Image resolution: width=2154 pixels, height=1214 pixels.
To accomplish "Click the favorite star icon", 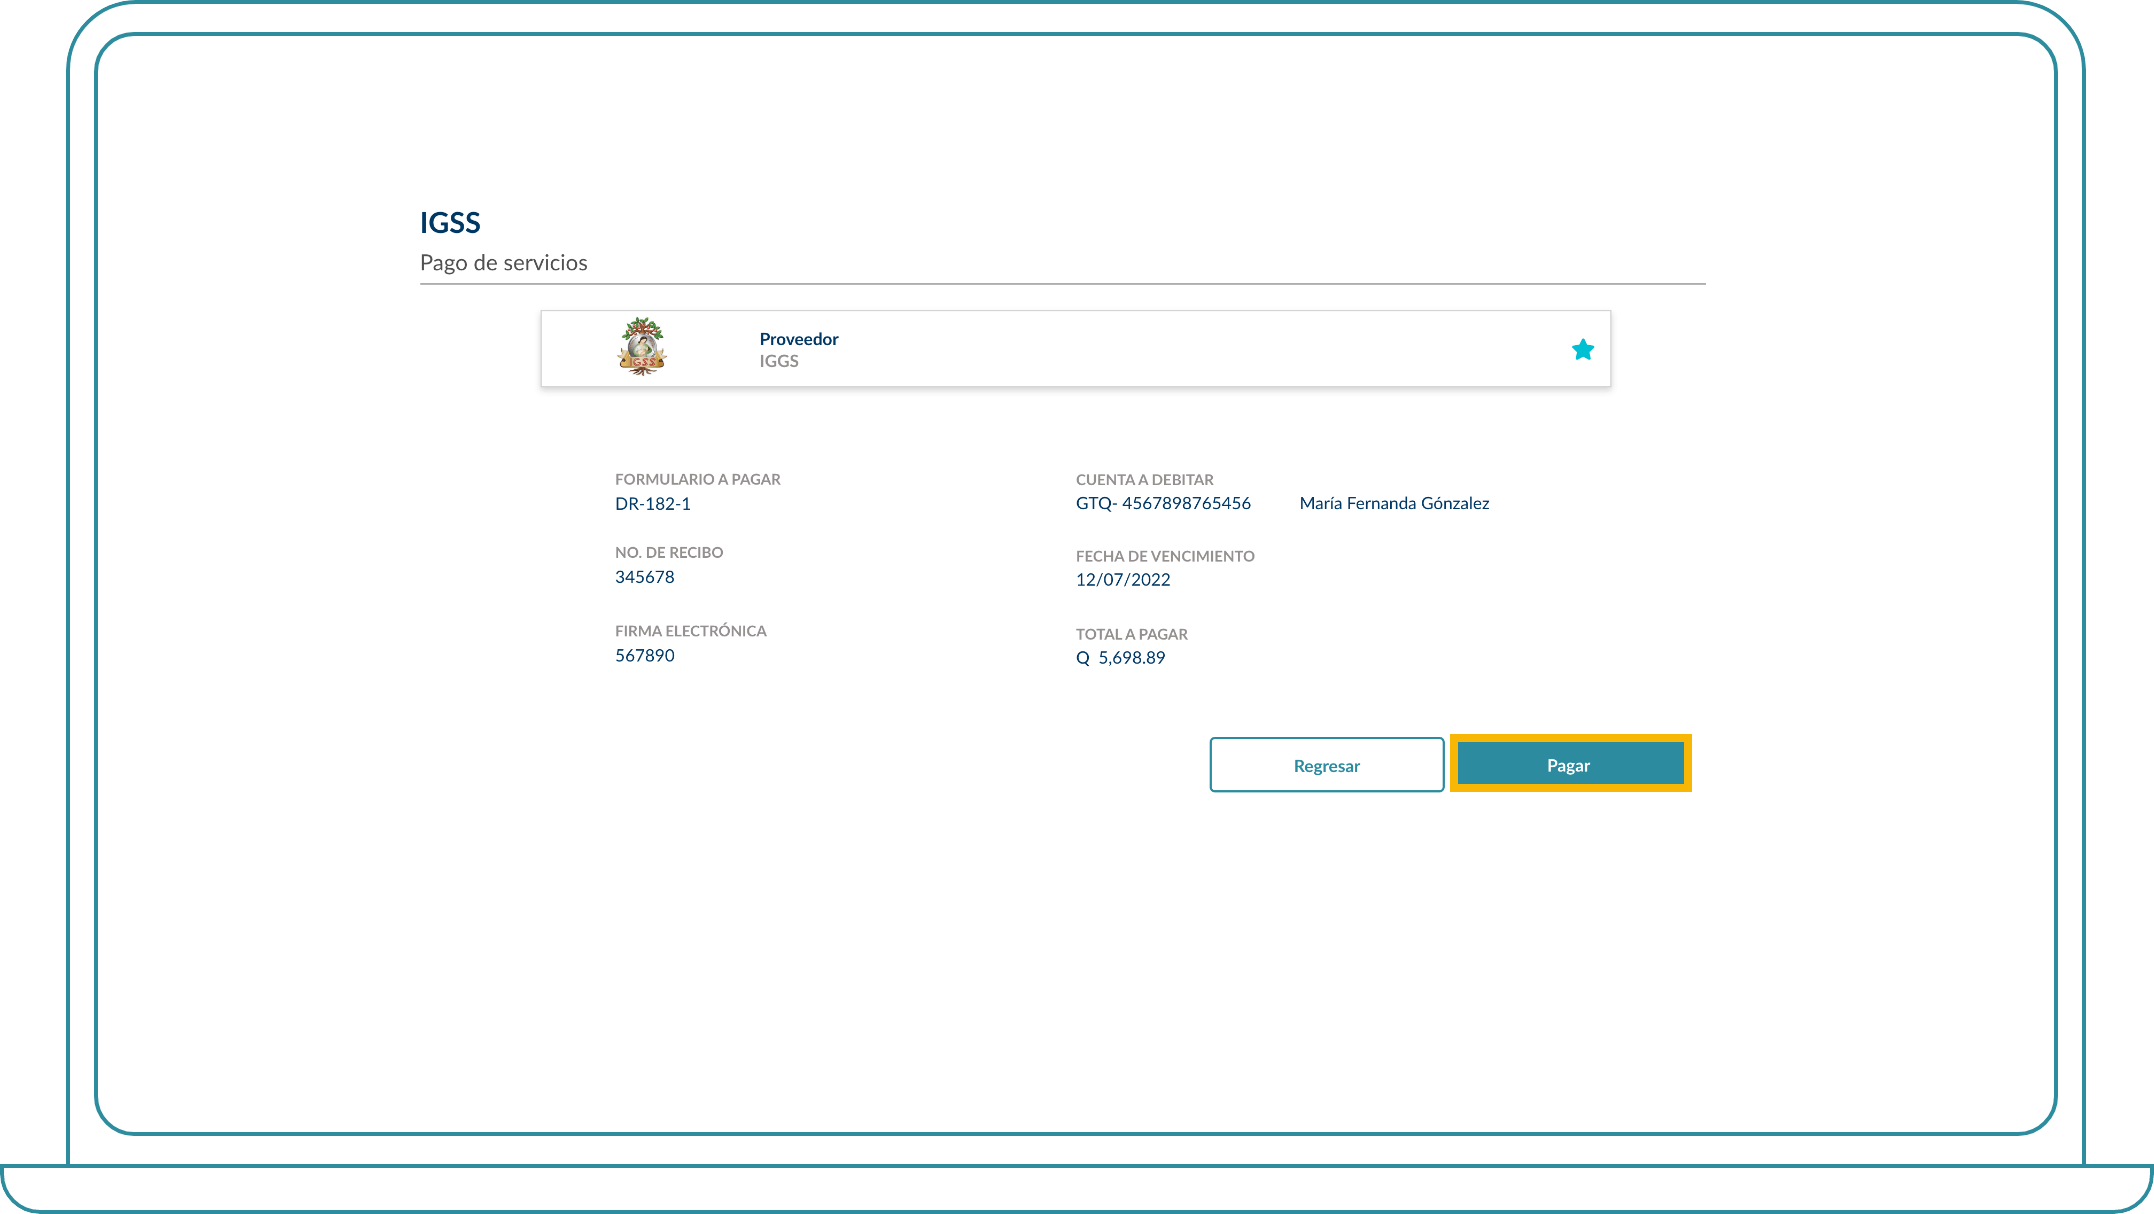I will pos(1582,349).
